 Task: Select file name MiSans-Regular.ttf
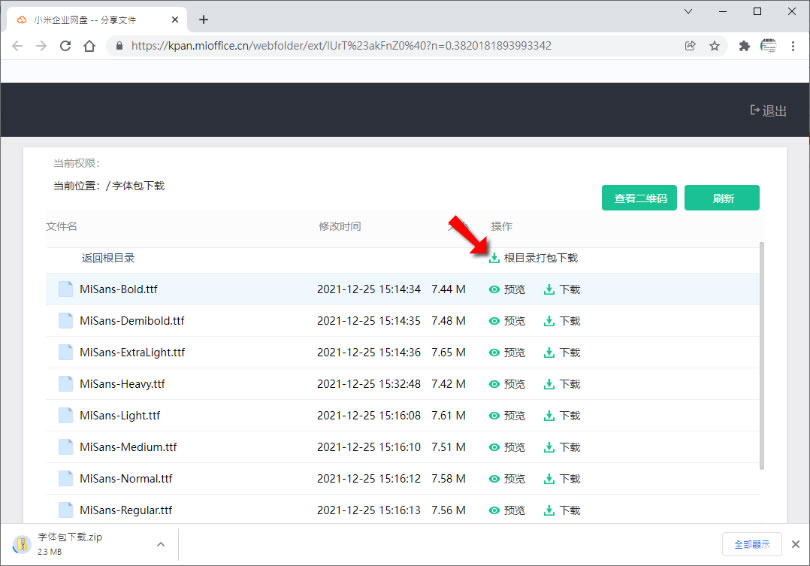tap(126, 510)
